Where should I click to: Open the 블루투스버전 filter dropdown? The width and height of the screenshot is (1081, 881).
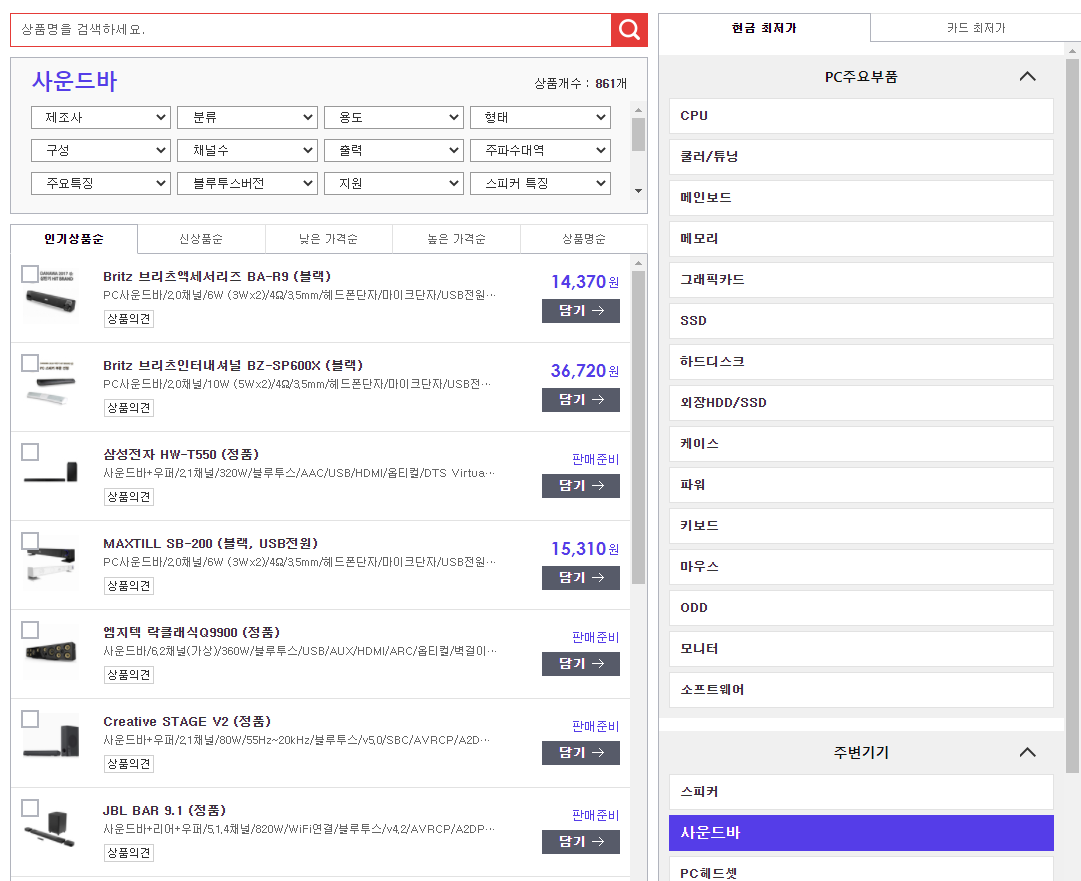click(247, 183)
